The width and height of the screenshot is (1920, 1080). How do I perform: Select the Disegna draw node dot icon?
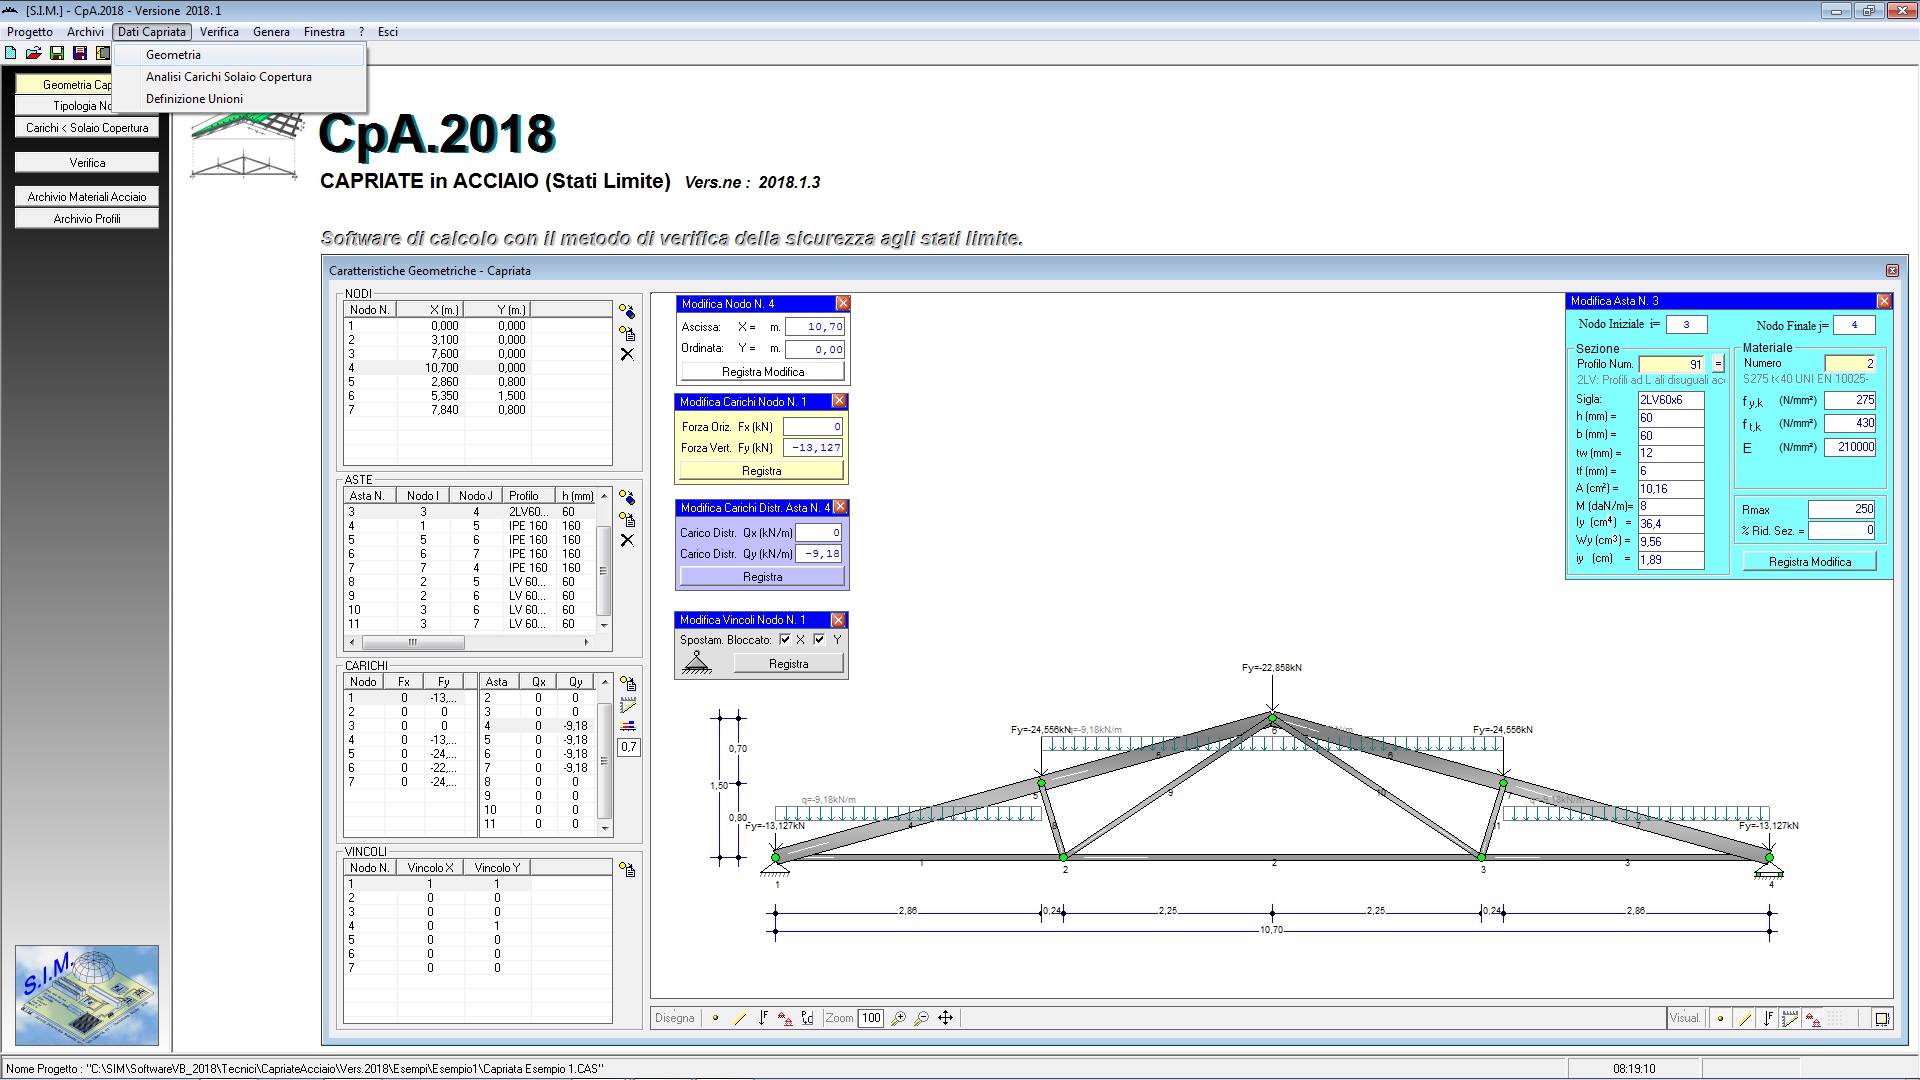(716, 1018)
